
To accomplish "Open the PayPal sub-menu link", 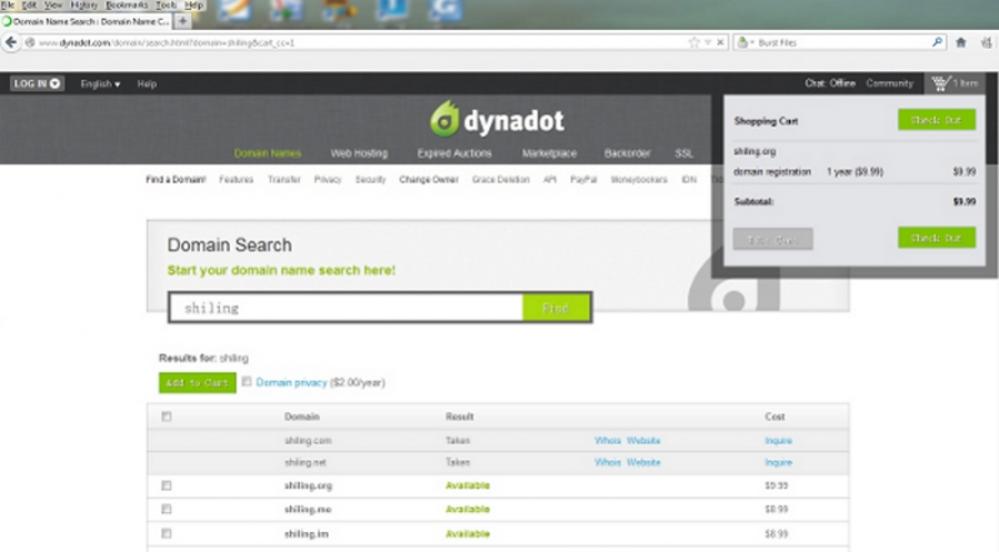I will pyautogui.click(x=584, y=180).
